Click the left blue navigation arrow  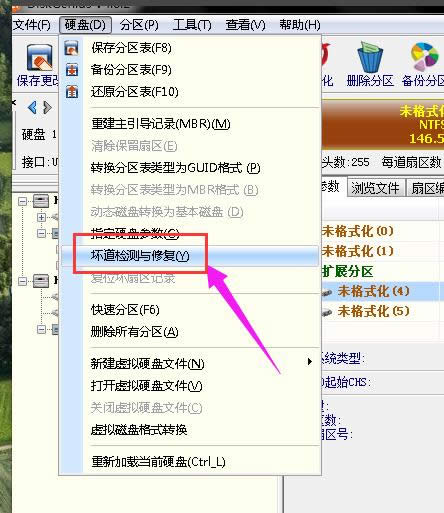click(32, 108)
